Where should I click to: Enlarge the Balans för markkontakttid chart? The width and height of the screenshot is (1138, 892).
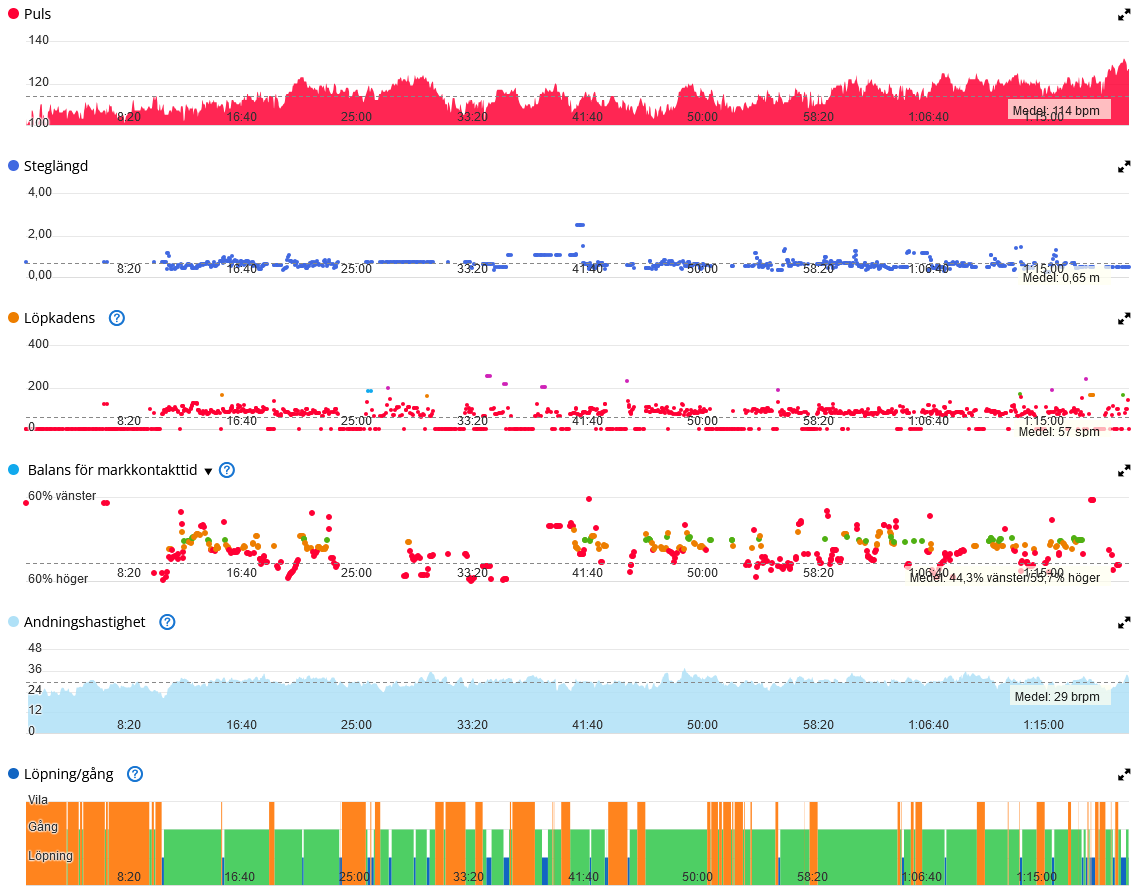click(x=1123, y=471)
